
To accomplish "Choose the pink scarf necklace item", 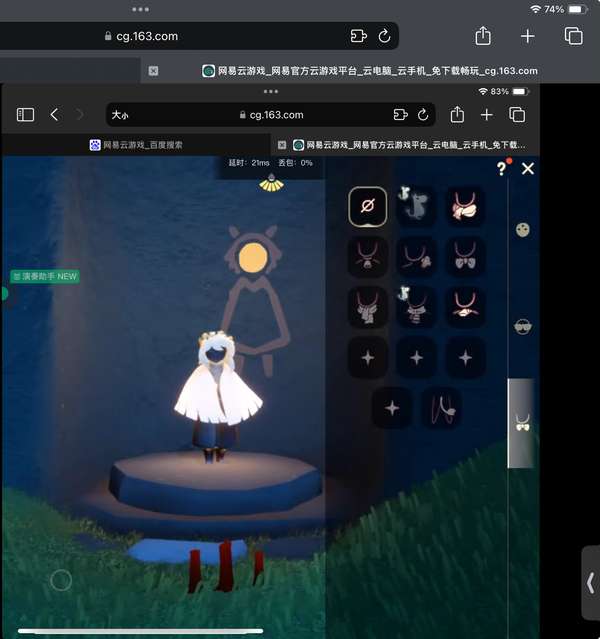I will pyautogui.click(x=465, y=205).
